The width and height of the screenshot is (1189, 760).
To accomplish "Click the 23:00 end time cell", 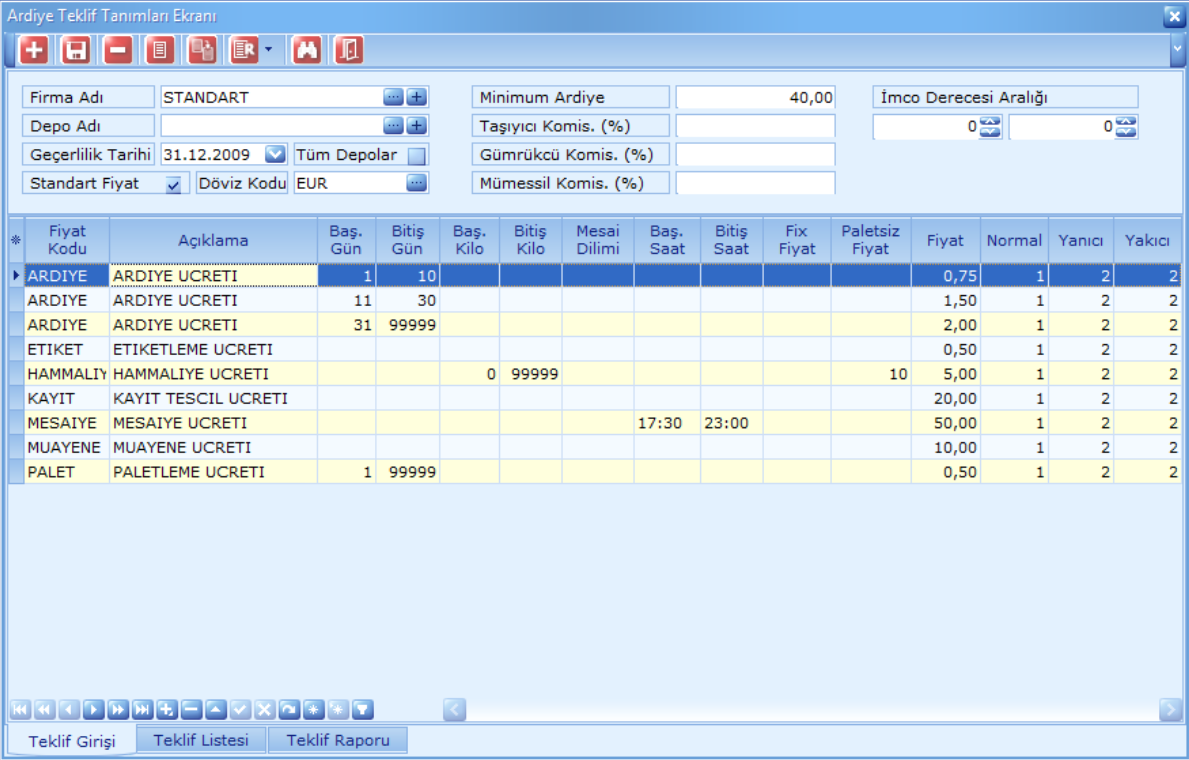I will 731,423.
